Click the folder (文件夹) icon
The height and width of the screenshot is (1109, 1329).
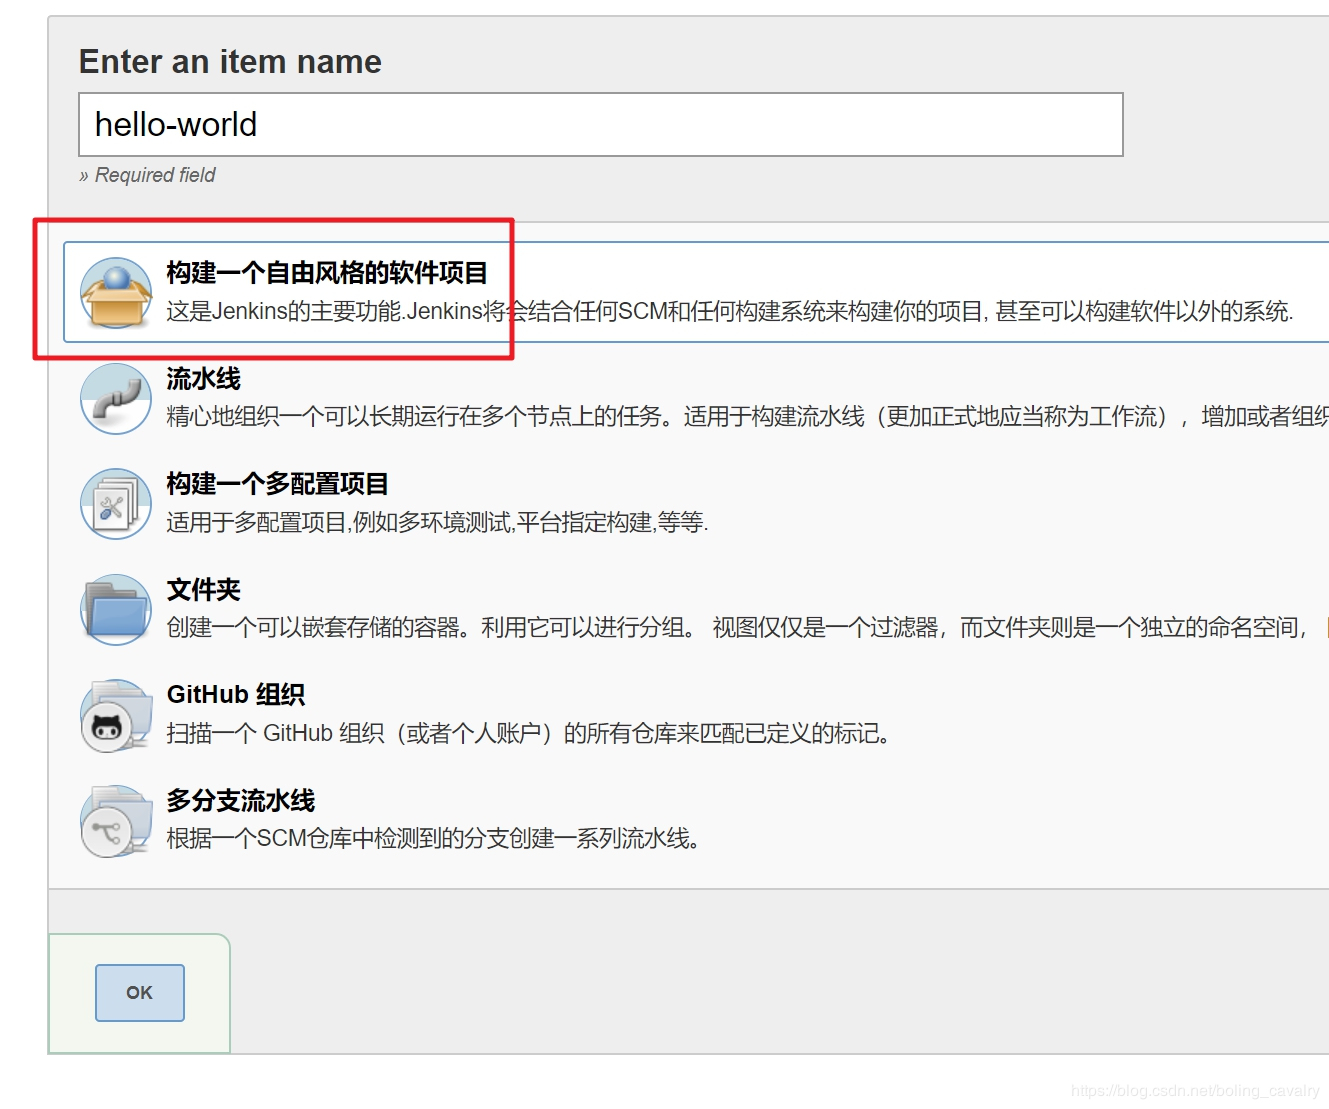tap(116, 609)
